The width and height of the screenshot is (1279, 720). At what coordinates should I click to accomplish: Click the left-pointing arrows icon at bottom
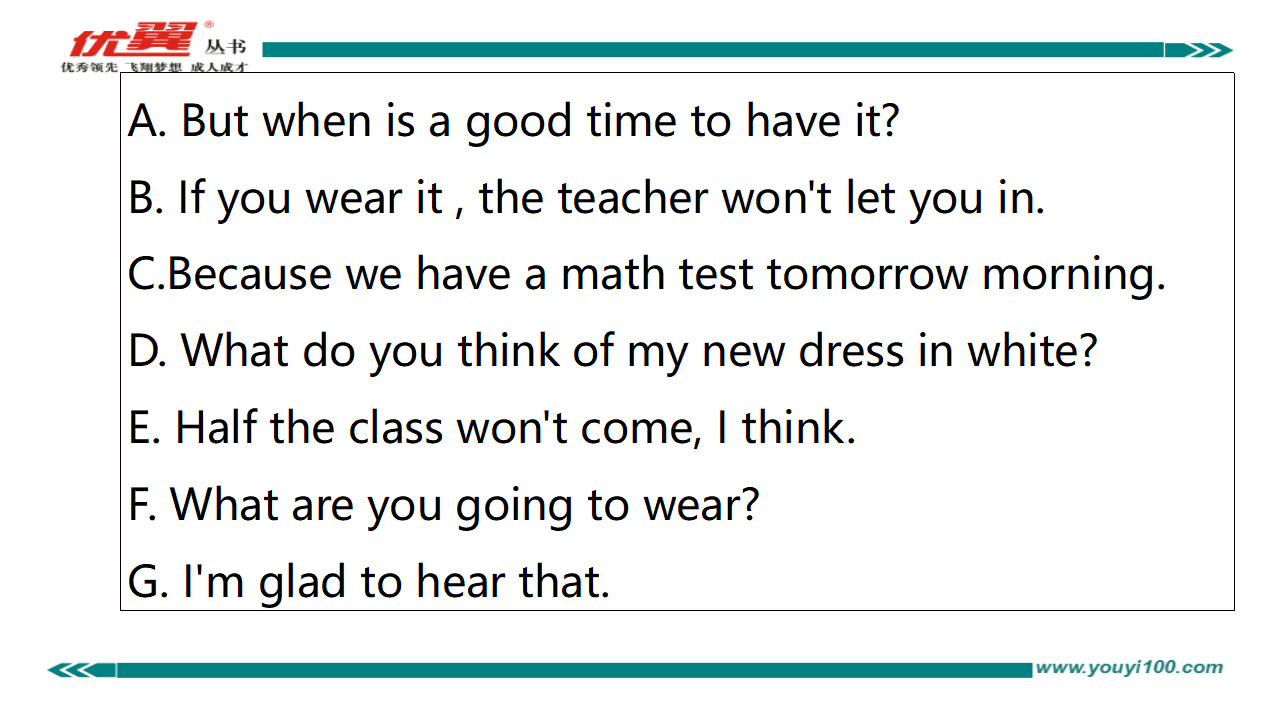click(x=80, y=669)
